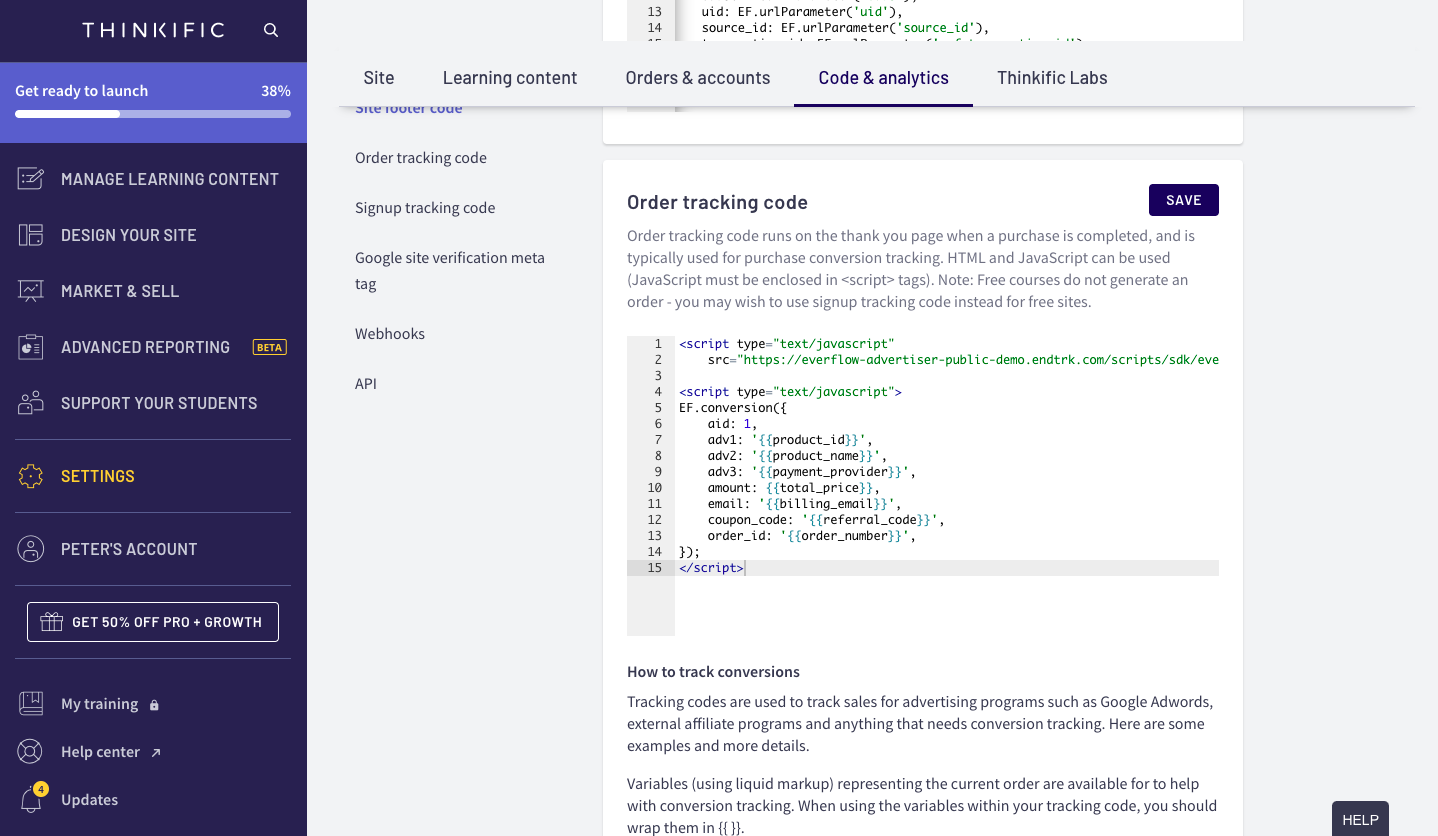Viewport: 1438px width, 836px height.
Task: Click the Updates bell icon
Action: click(31, 800)
